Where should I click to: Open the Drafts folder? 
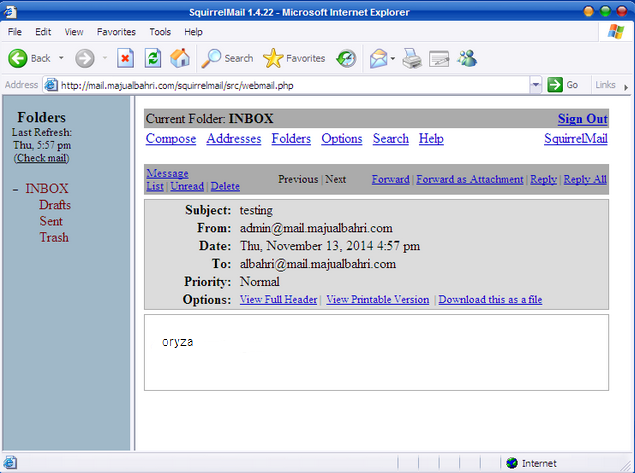55,205
